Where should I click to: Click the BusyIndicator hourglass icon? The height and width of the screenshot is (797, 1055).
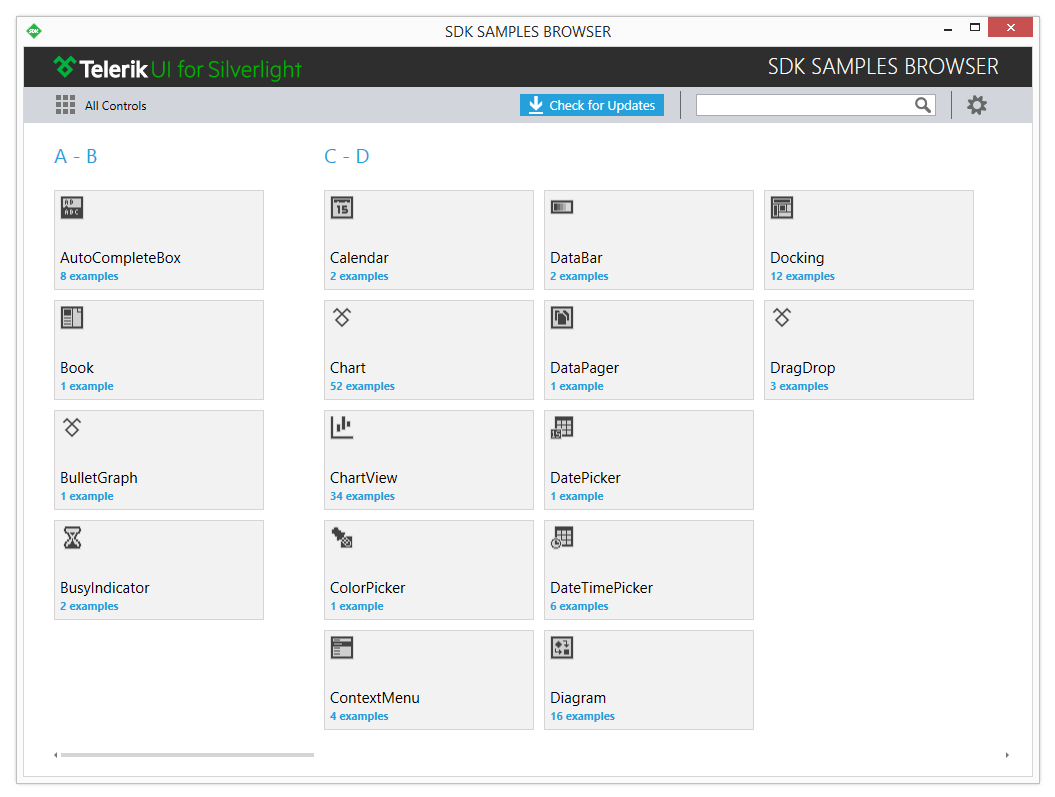(x=72, y=537)
